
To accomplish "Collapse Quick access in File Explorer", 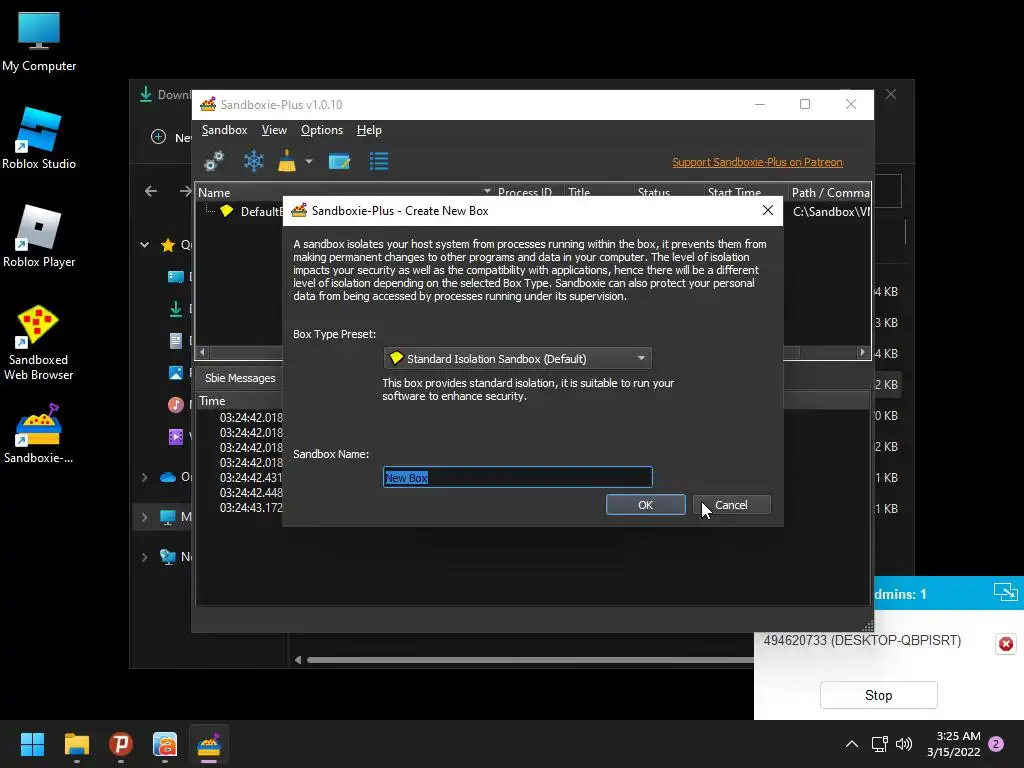I will point(144,245).
